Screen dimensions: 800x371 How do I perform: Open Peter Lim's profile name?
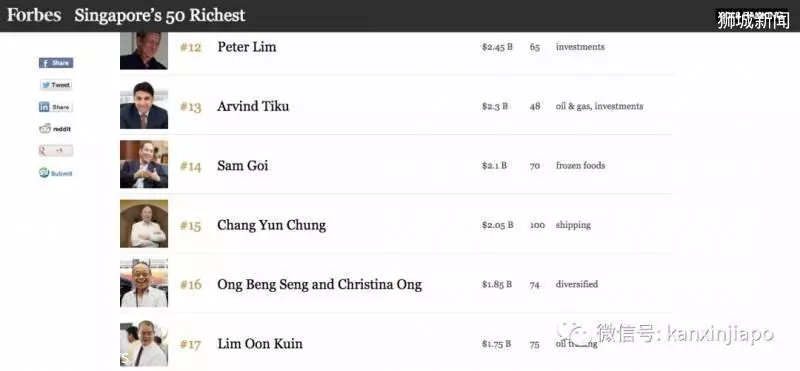click(247, 47)
